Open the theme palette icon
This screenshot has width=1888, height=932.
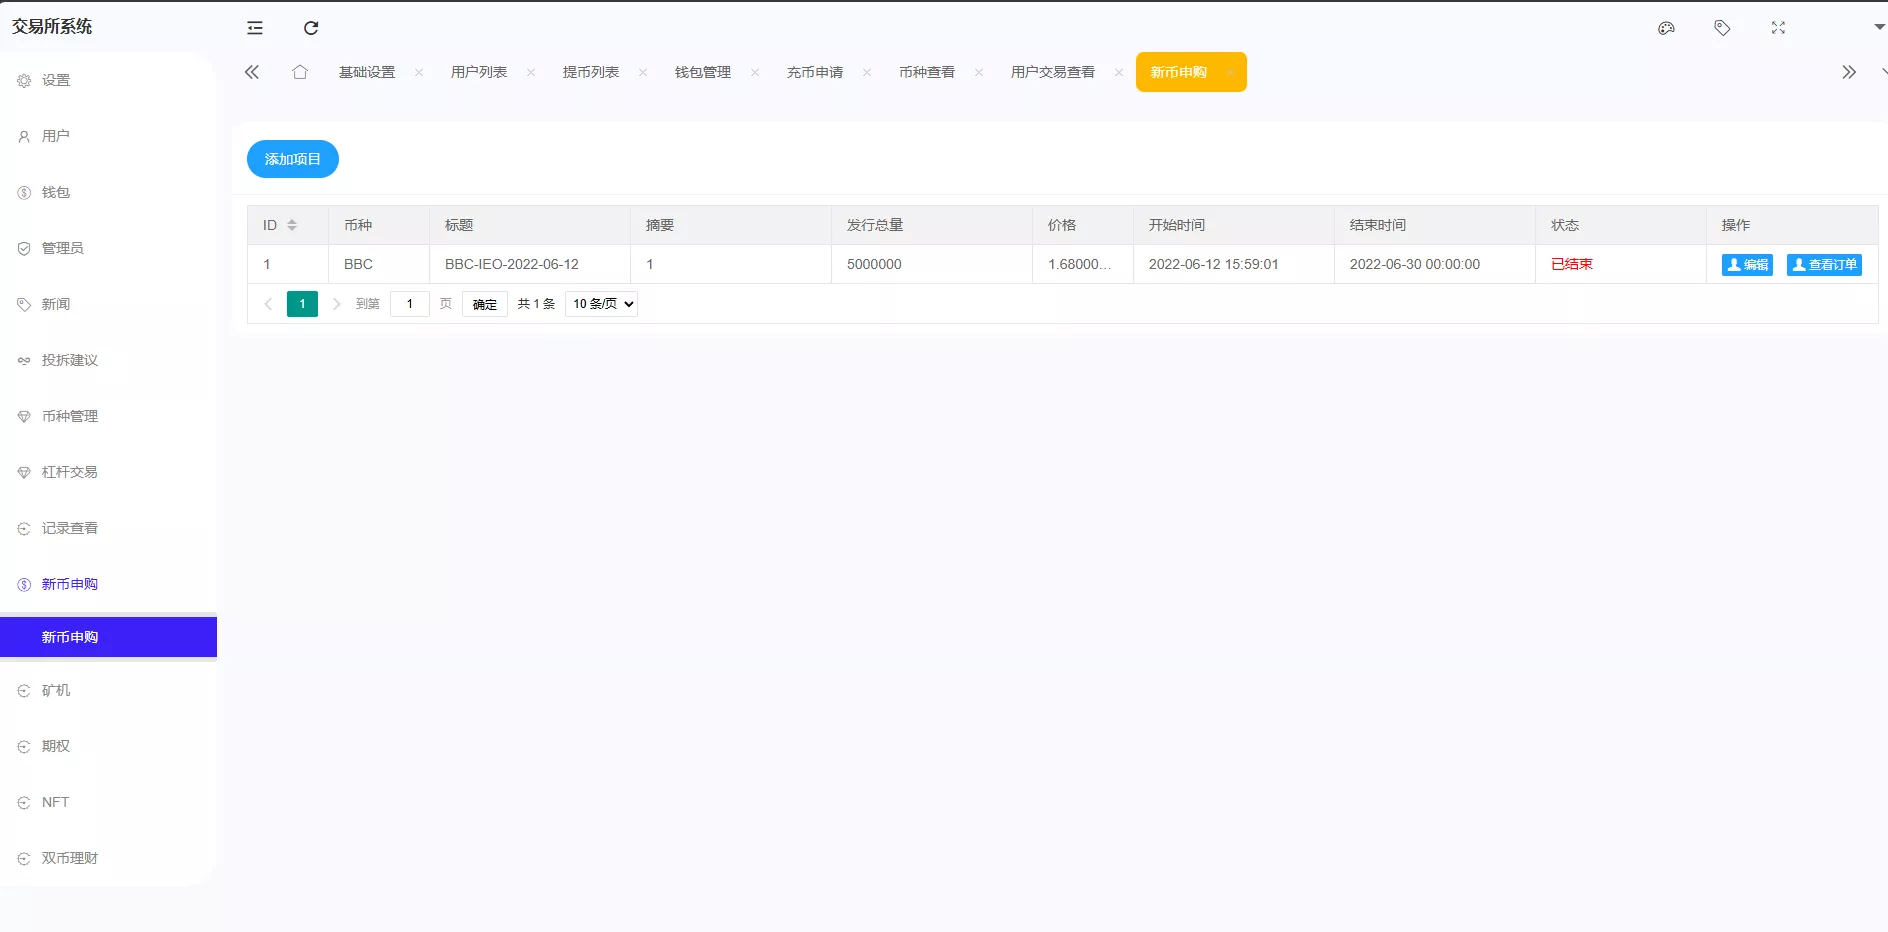click(x=1666, y=28)
